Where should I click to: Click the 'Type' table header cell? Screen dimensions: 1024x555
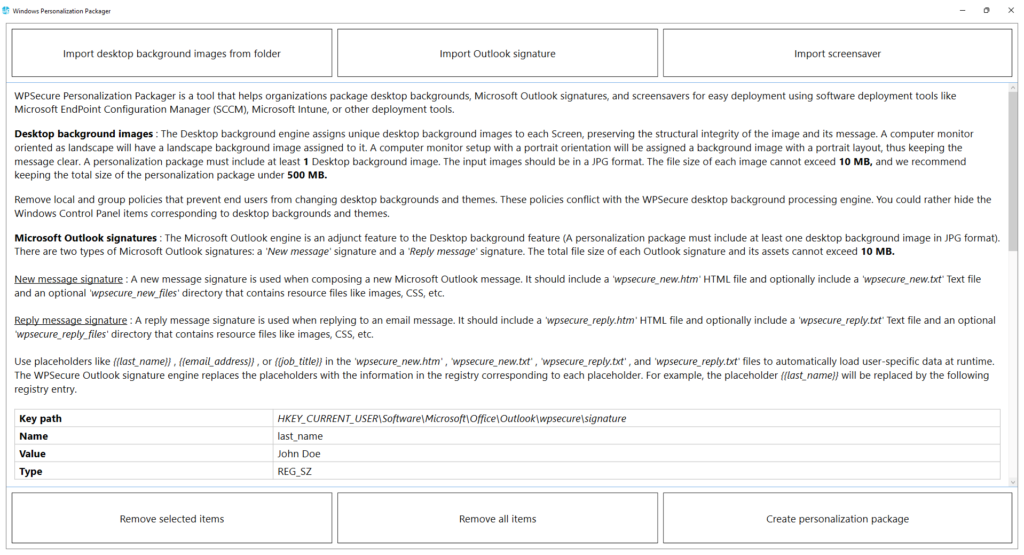click(144, 471)
